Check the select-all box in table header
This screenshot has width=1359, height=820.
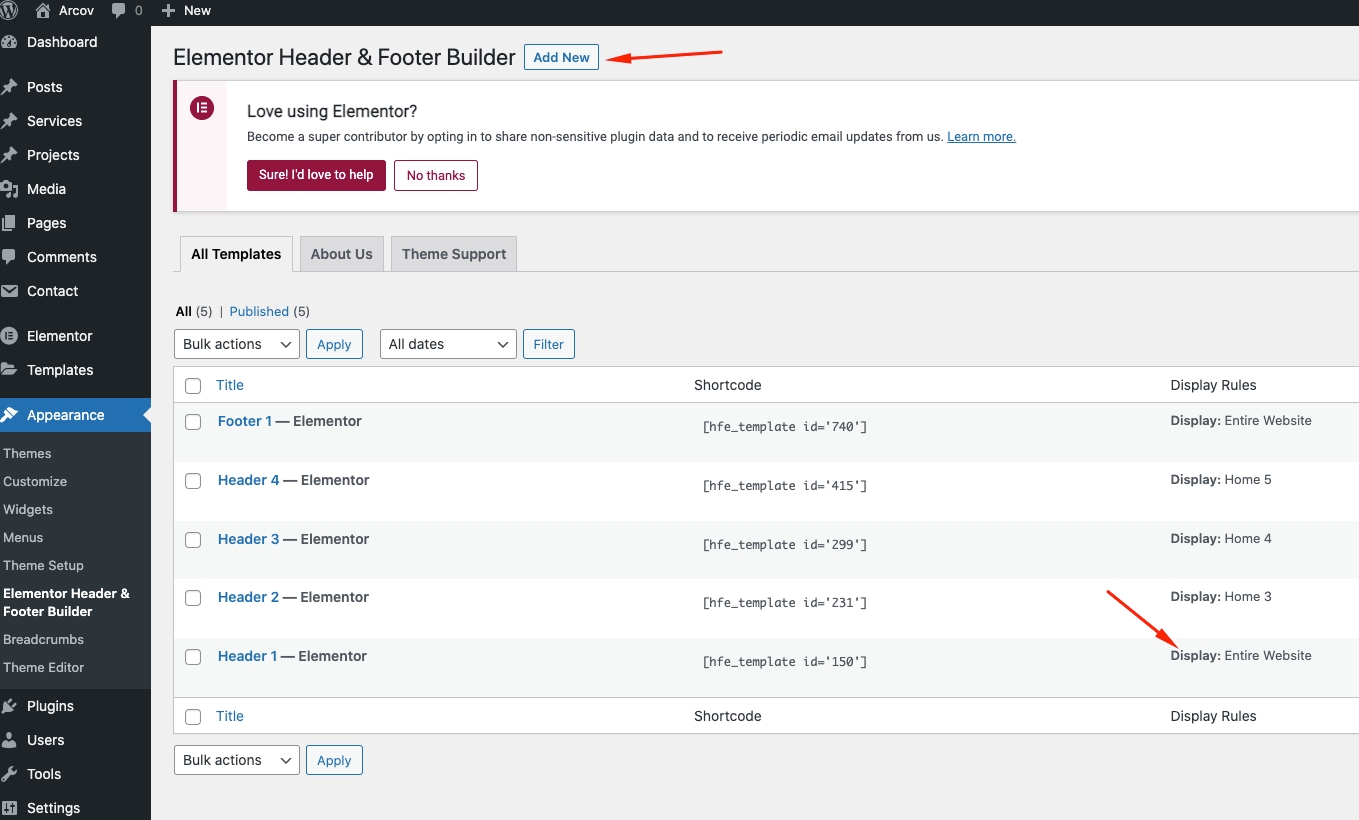click(193, 386)
